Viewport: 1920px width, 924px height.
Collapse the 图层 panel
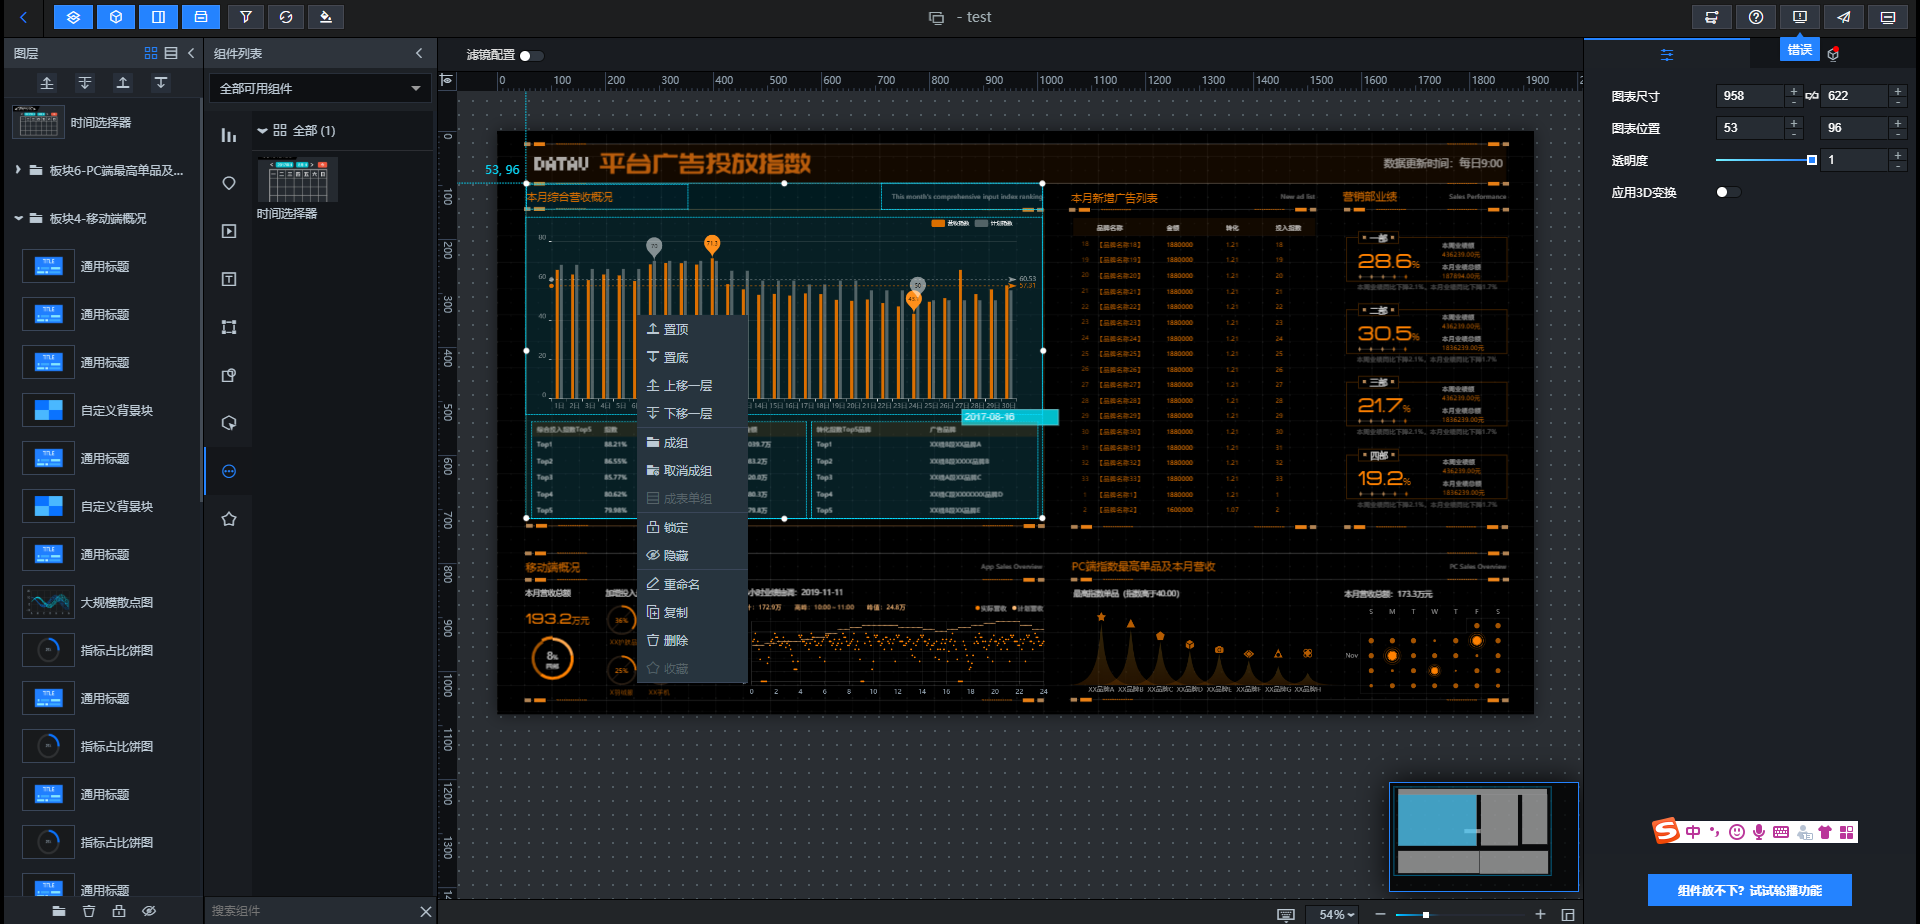click(191, 53)
